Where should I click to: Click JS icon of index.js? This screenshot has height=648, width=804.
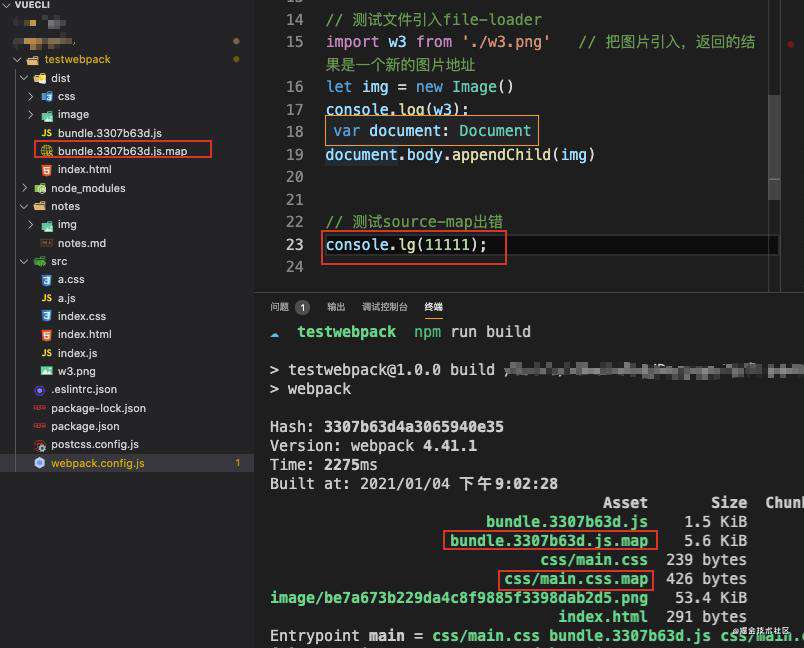47,353
